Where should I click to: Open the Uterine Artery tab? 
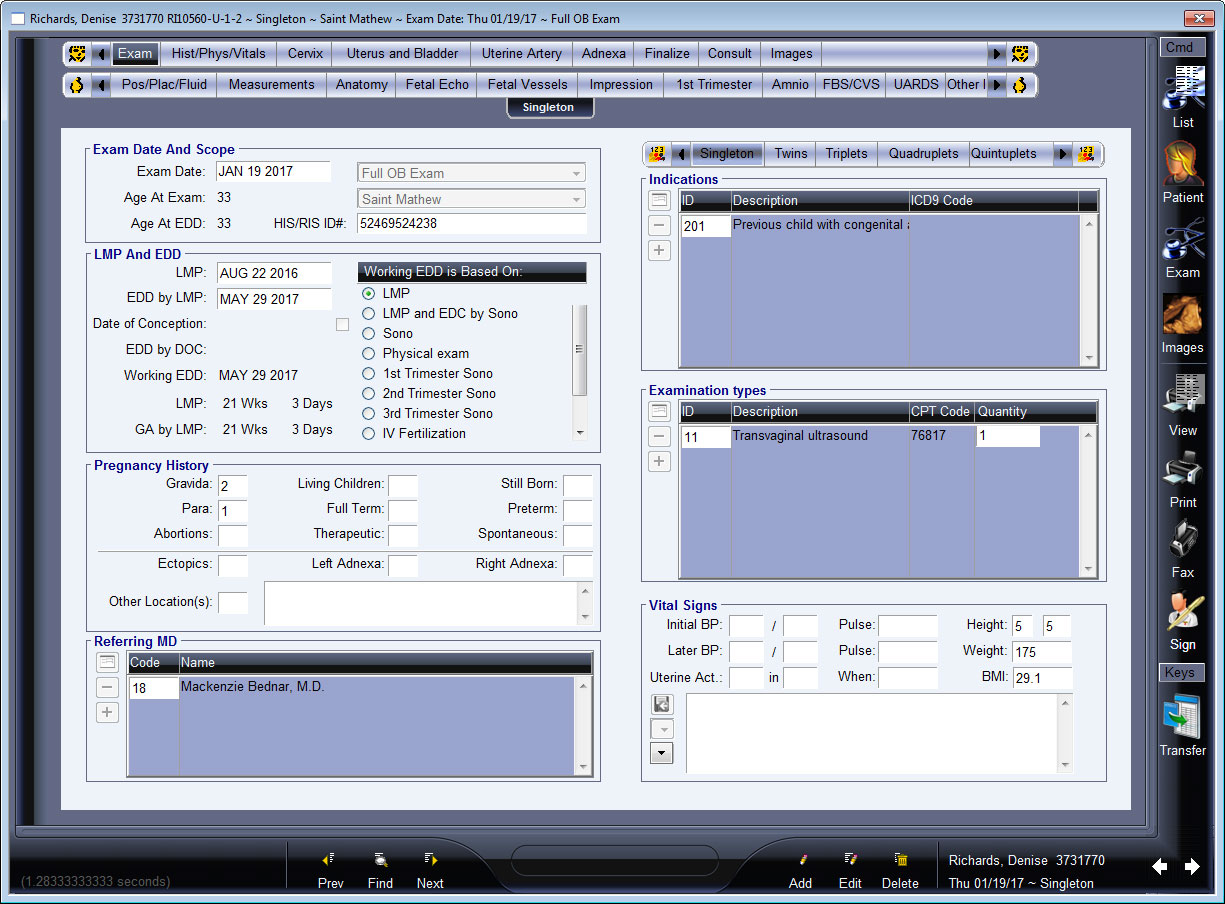click(x=521, y=54)
